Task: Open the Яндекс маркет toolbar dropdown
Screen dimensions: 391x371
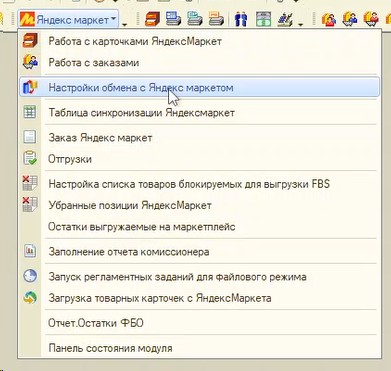Action: 68,20
